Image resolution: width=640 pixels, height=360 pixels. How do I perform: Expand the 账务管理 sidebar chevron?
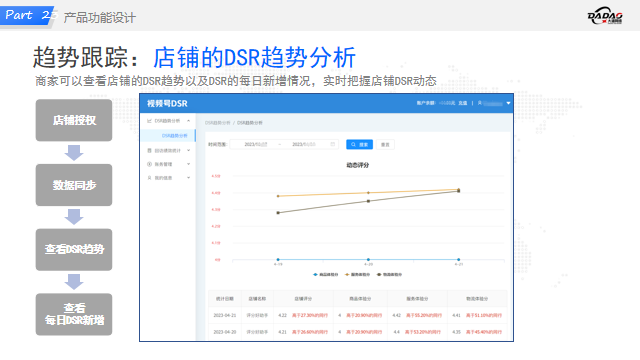[189, 164]
